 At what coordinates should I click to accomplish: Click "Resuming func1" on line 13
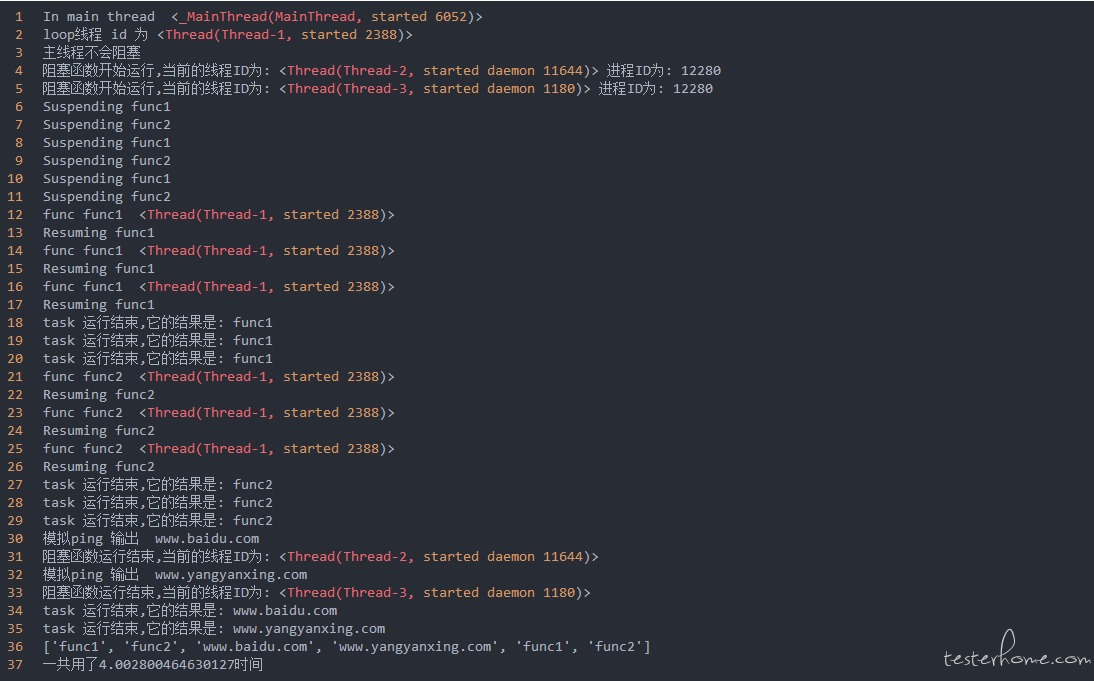[x=98, y=233]
